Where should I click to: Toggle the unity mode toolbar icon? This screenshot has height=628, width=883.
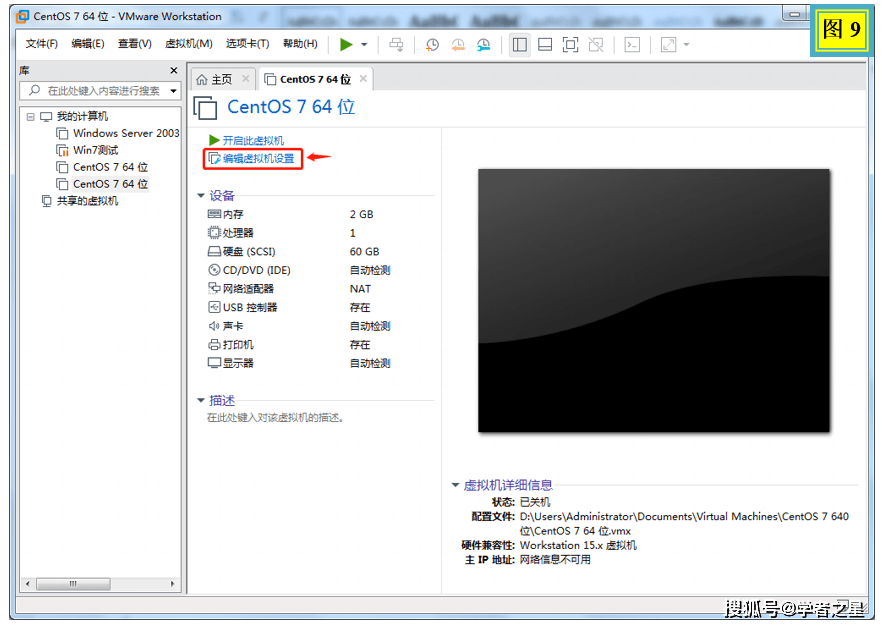(596, 44)
